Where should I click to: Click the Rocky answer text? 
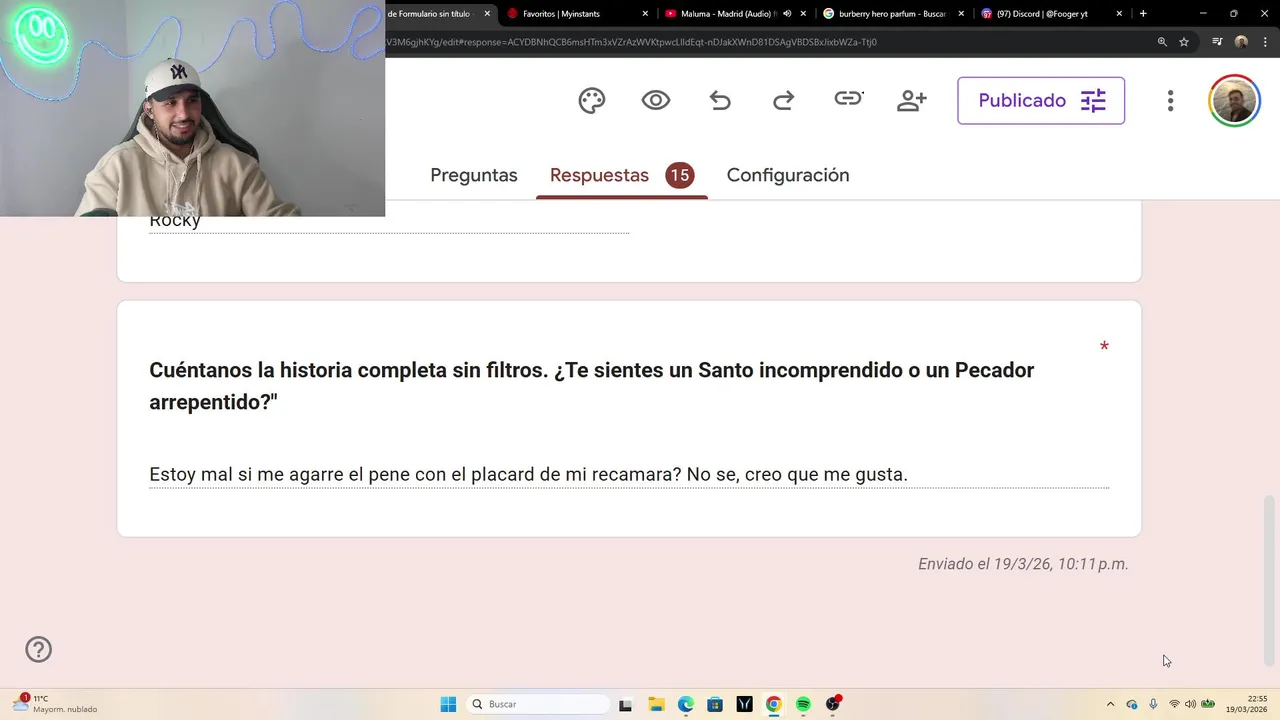[175, 221]
